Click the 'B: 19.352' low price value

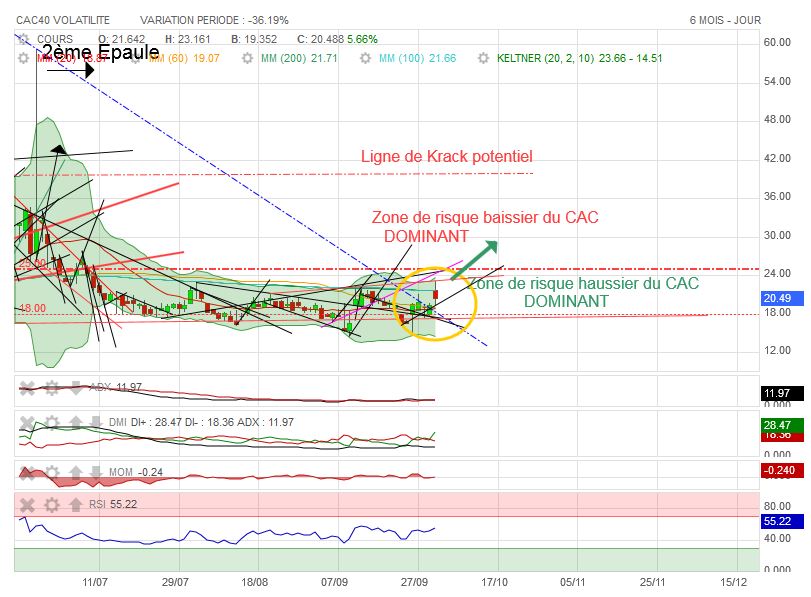coord(254,39)
